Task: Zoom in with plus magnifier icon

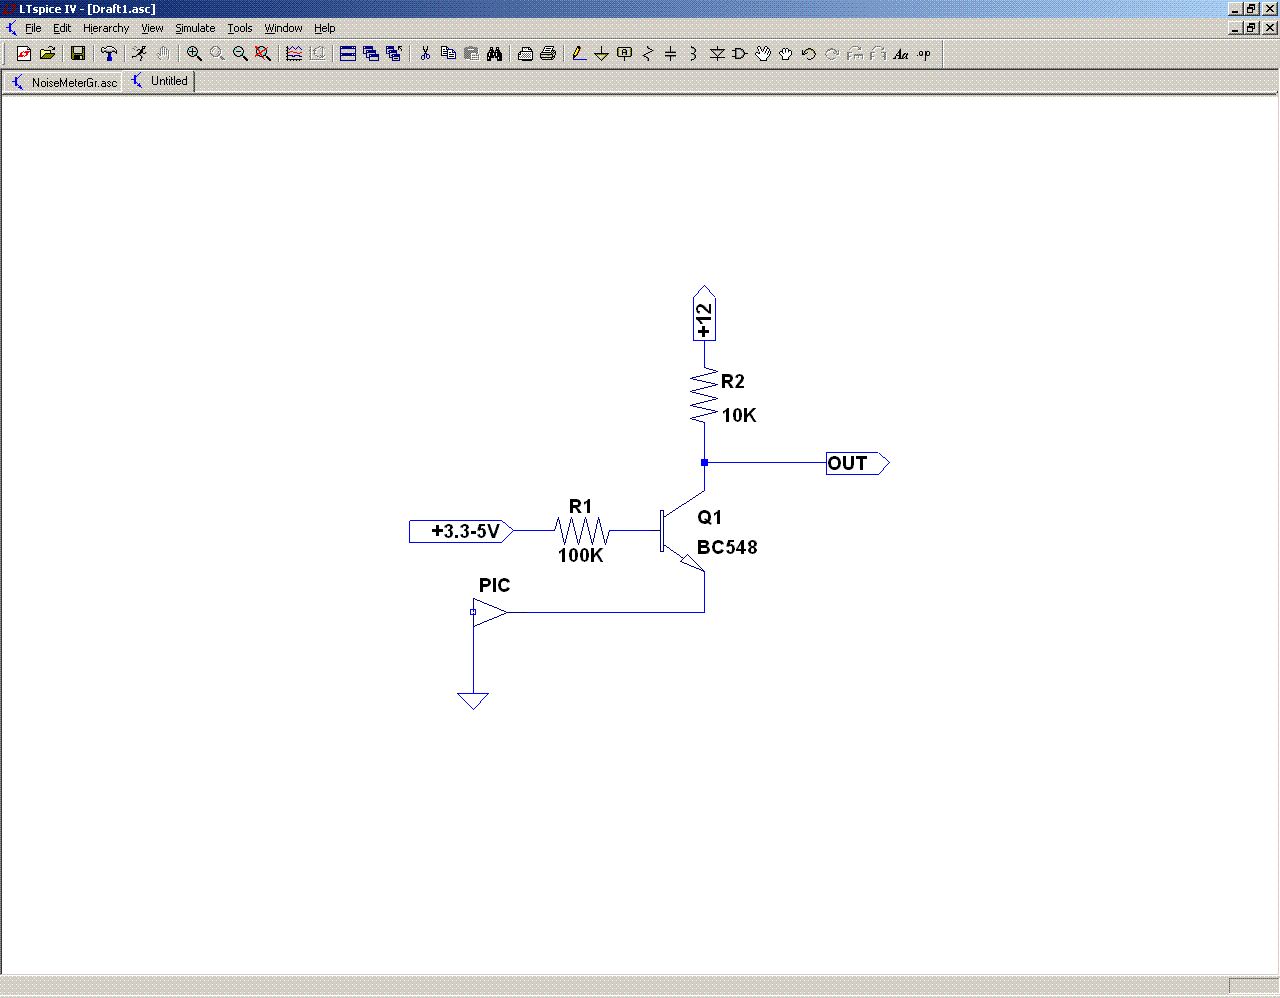Action: coord(194,54)
